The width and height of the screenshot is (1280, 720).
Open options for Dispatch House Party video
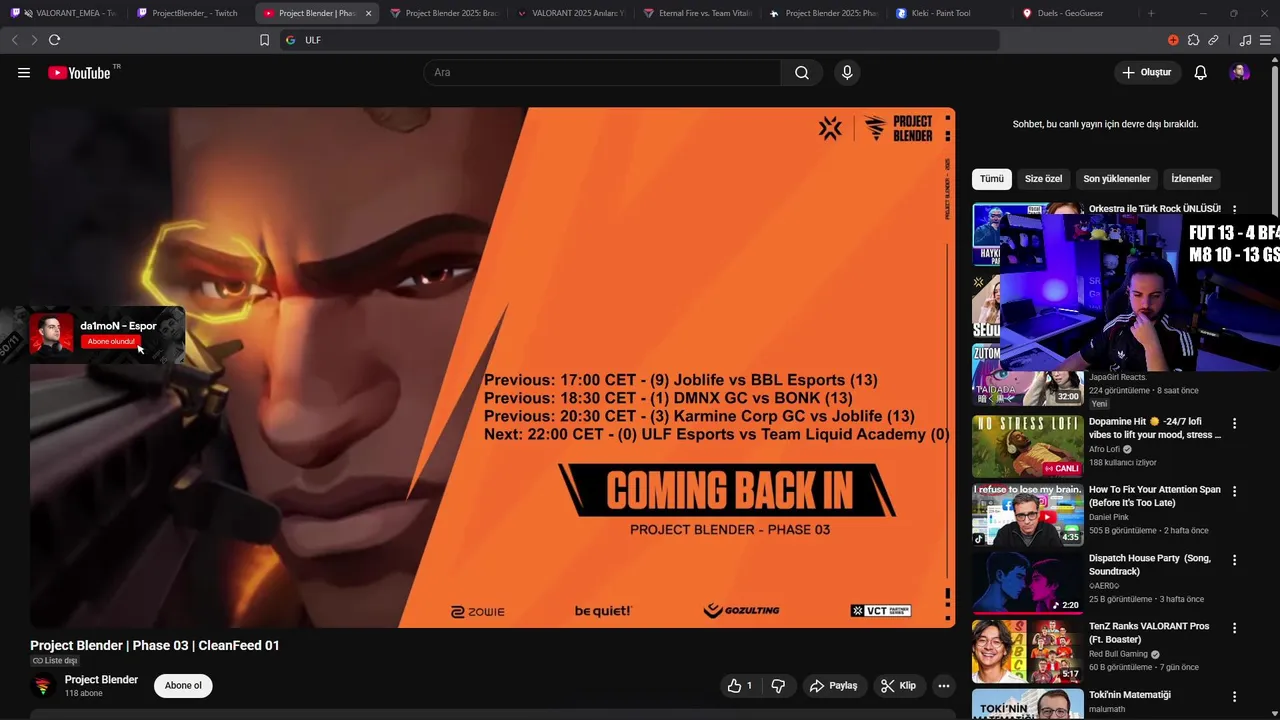[1234, 560]
